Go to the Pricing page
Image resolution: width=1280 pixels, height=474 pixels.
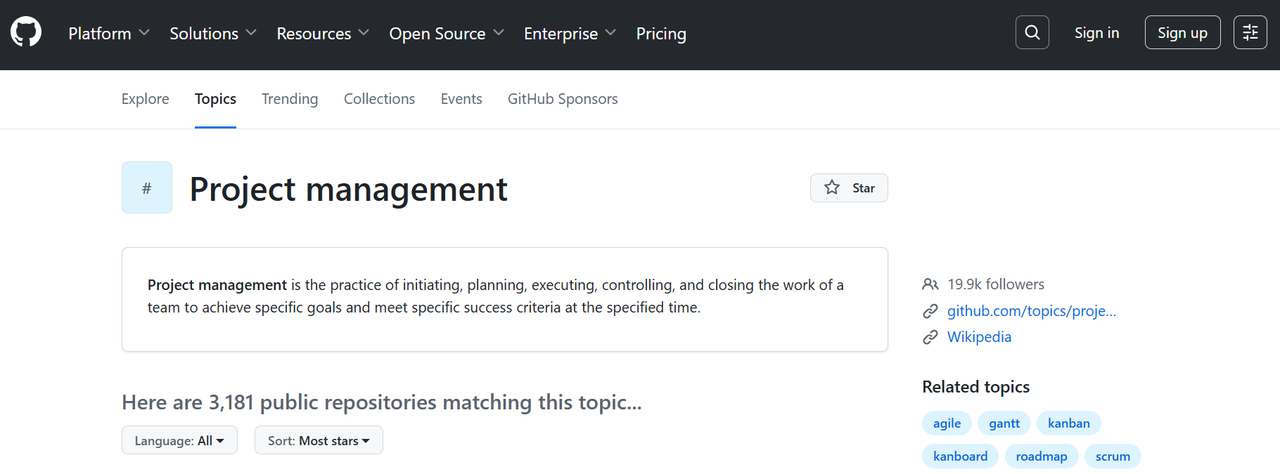(x=661, y=33)
